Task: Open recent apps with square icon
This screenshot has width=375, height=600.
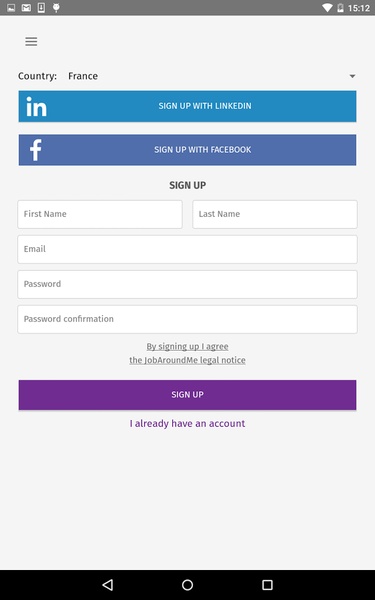Action: point(267,584)
